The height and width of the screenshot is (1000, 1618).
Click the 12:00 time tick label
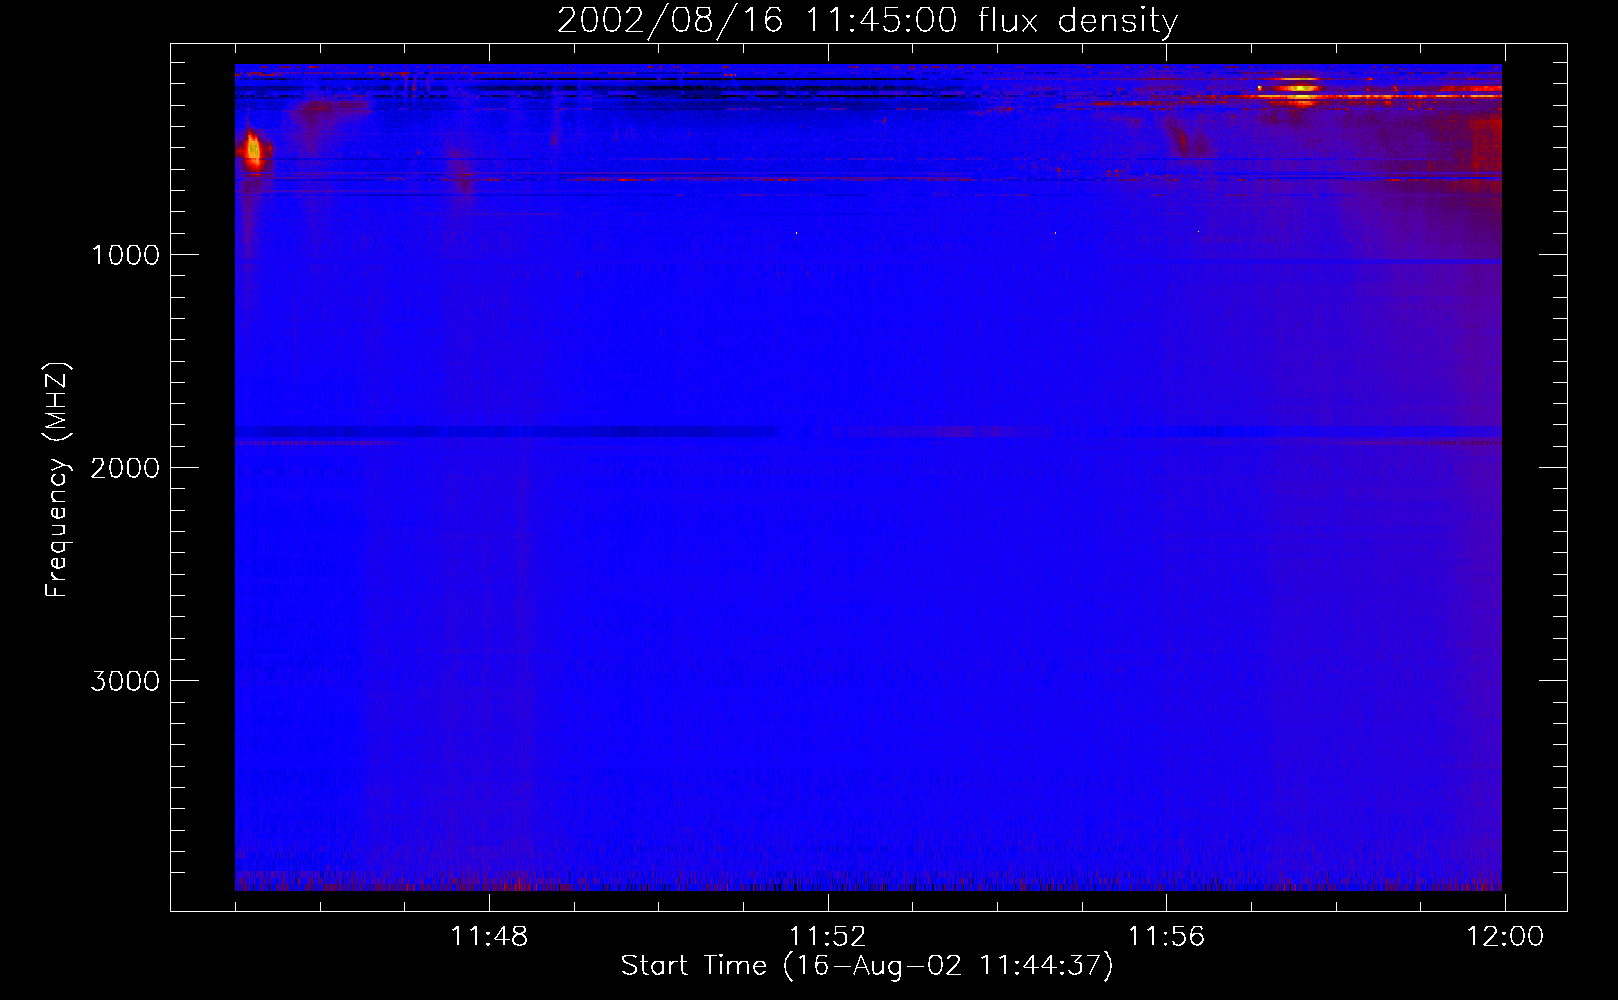coord(1505,937)
